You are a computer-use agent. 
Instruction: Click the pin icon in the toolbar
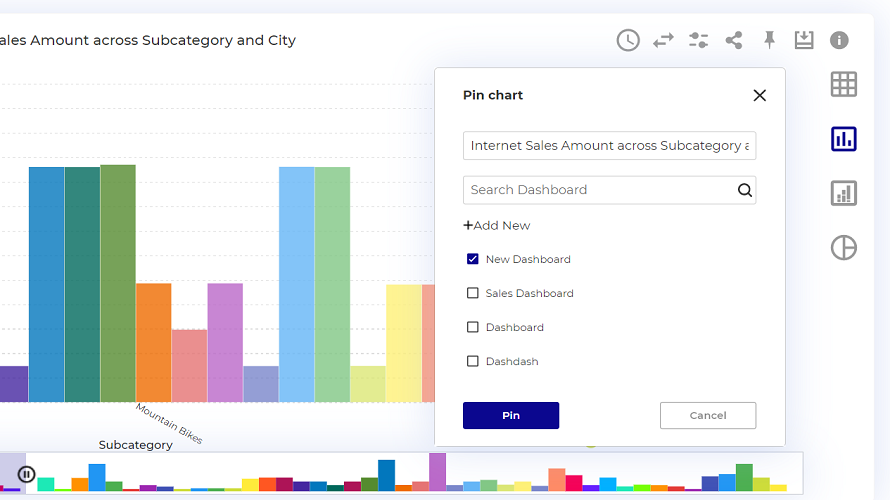click(769, 40)
